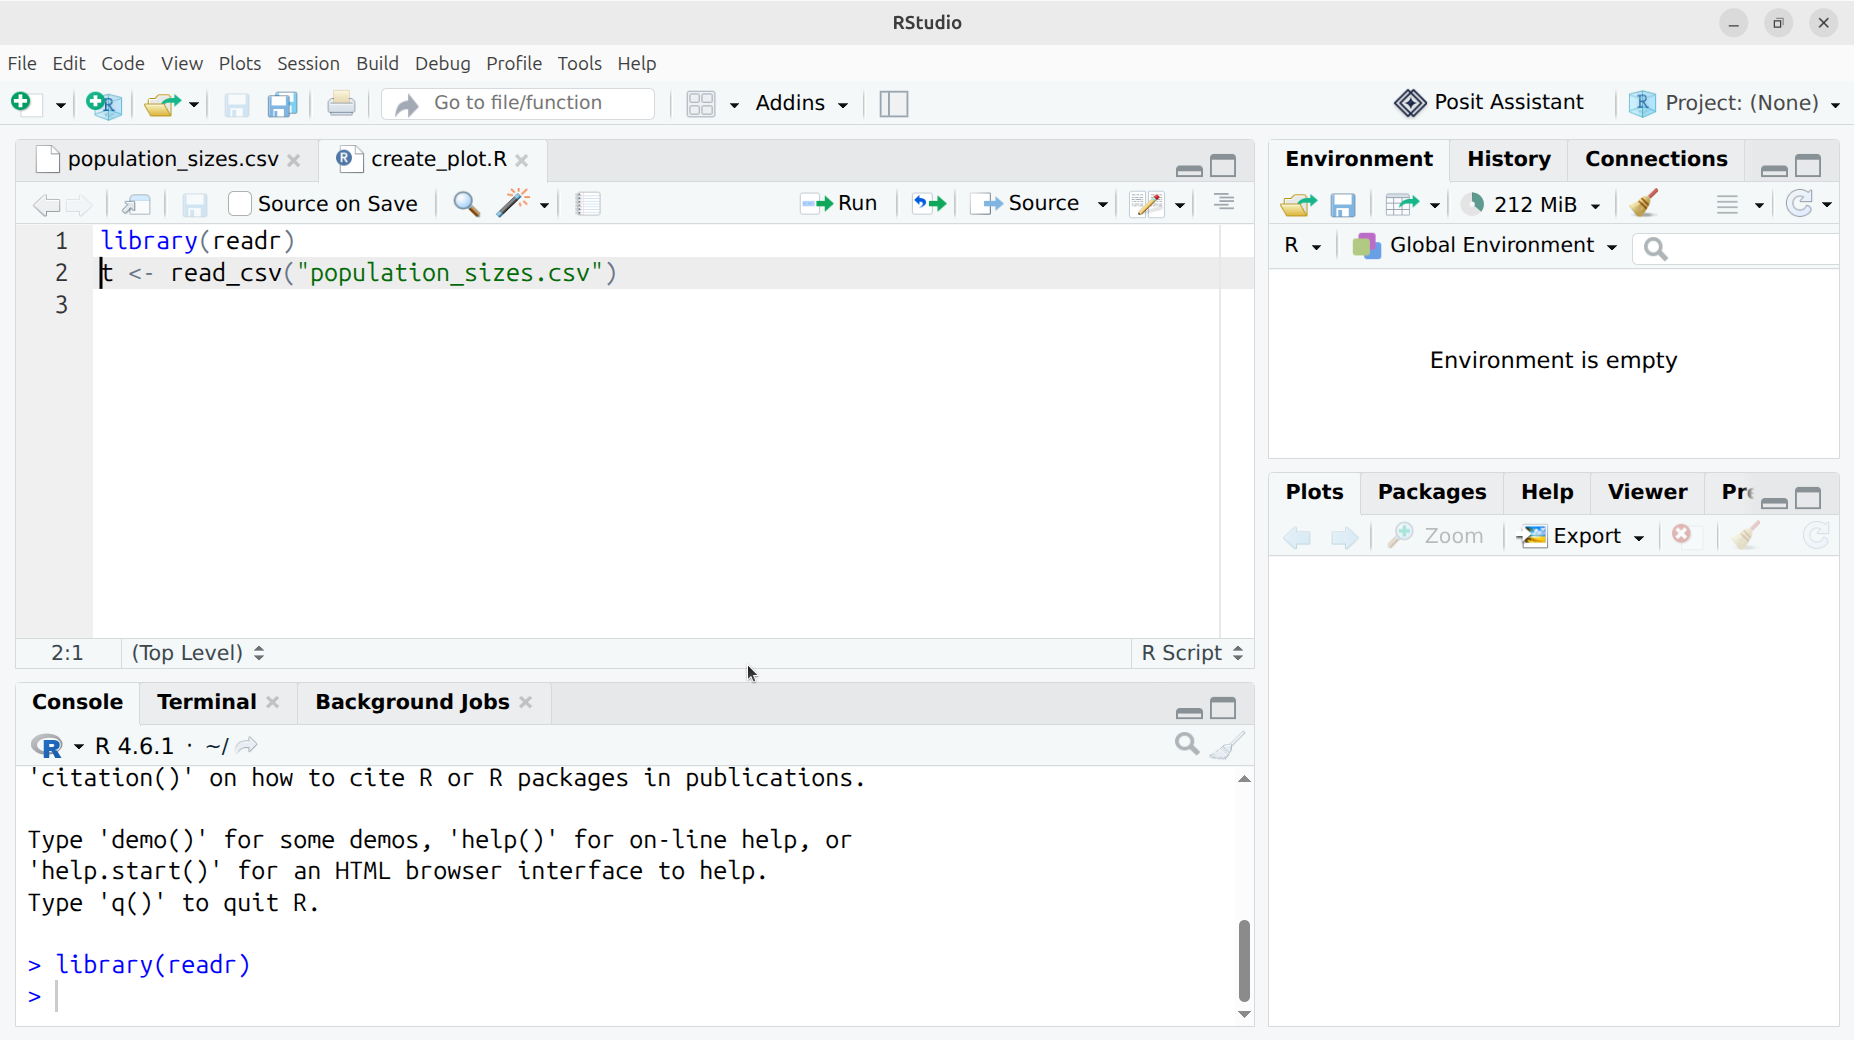Image resolution: width=1854 pixels, height=1040 pixels.
Task: Print the current file icon
Action: click(x=341, y=103)
